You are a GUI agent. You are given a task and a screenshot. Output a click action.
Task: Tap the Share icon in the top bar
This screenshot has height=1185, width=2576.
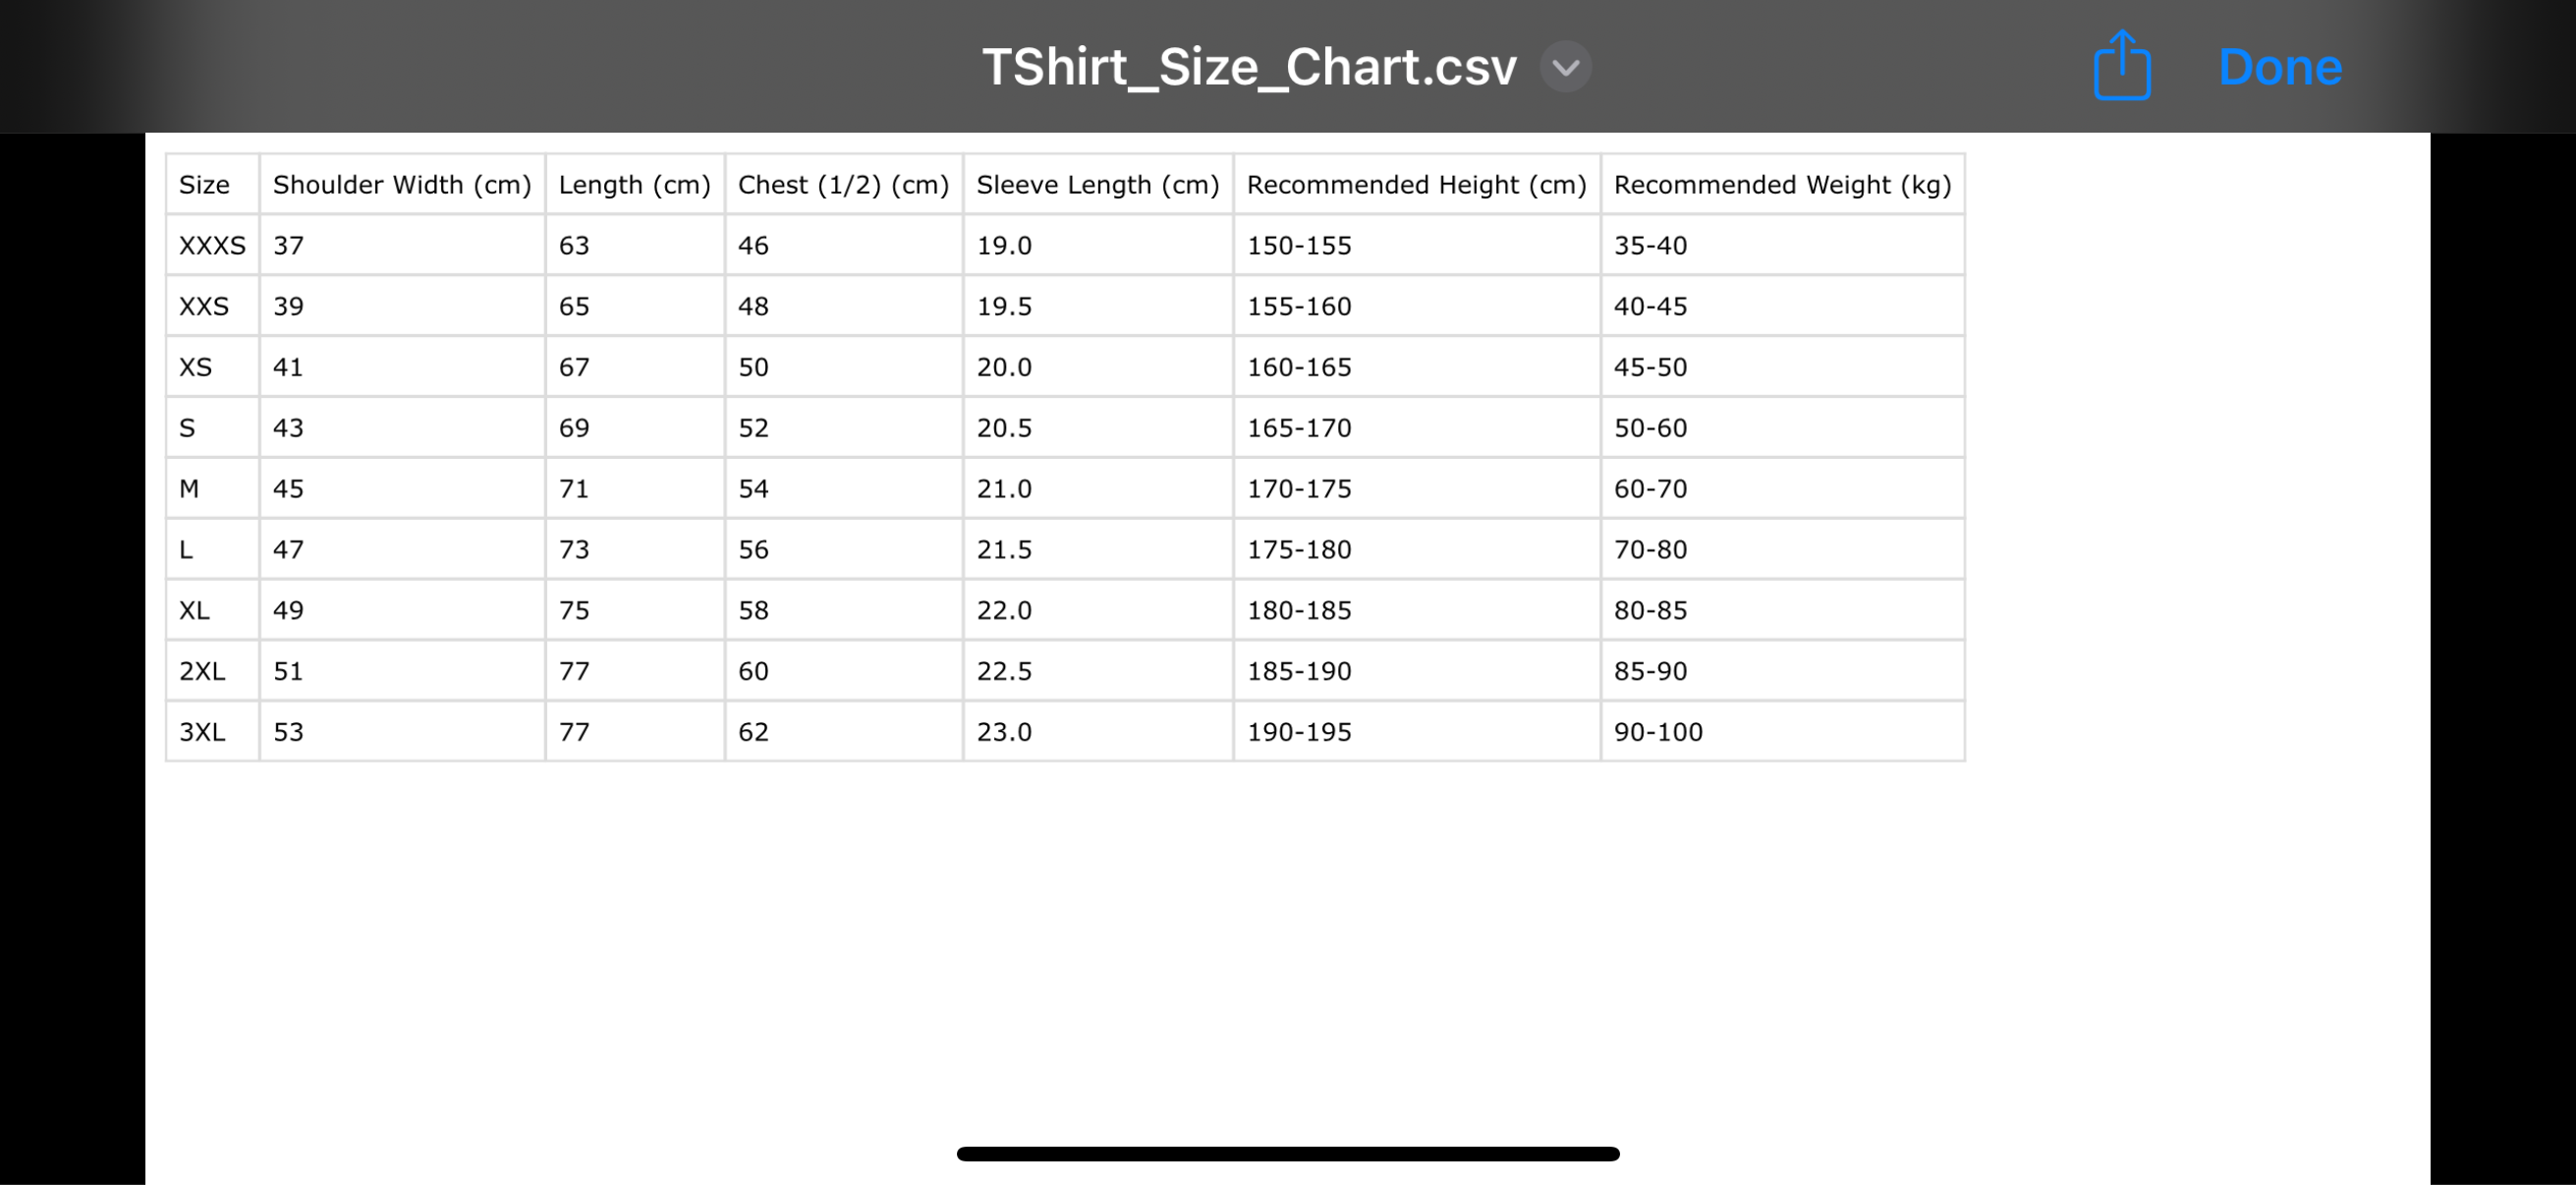(x=2121, y=66)
